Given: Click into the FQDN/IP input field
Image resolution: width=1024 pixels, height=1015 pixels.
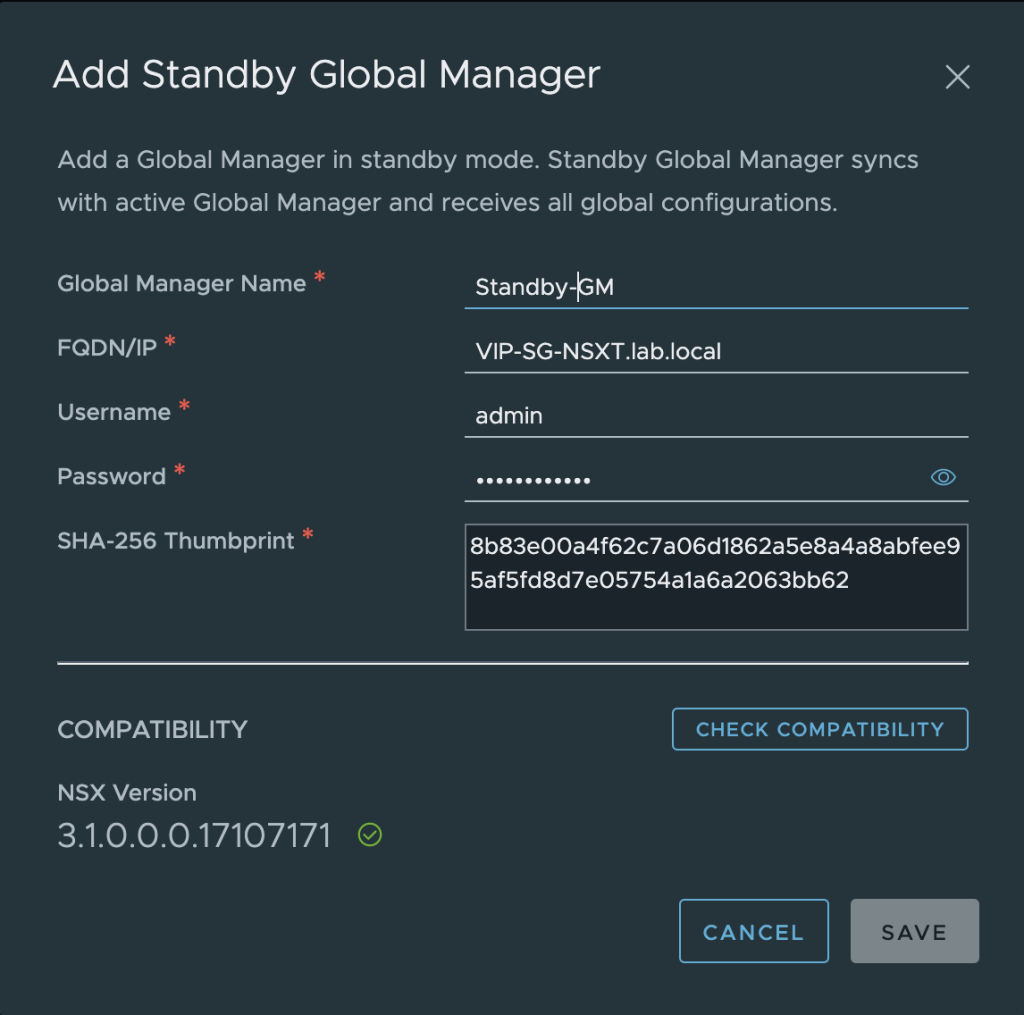Looking at the screenshot, I should click(x=716, y=351).
